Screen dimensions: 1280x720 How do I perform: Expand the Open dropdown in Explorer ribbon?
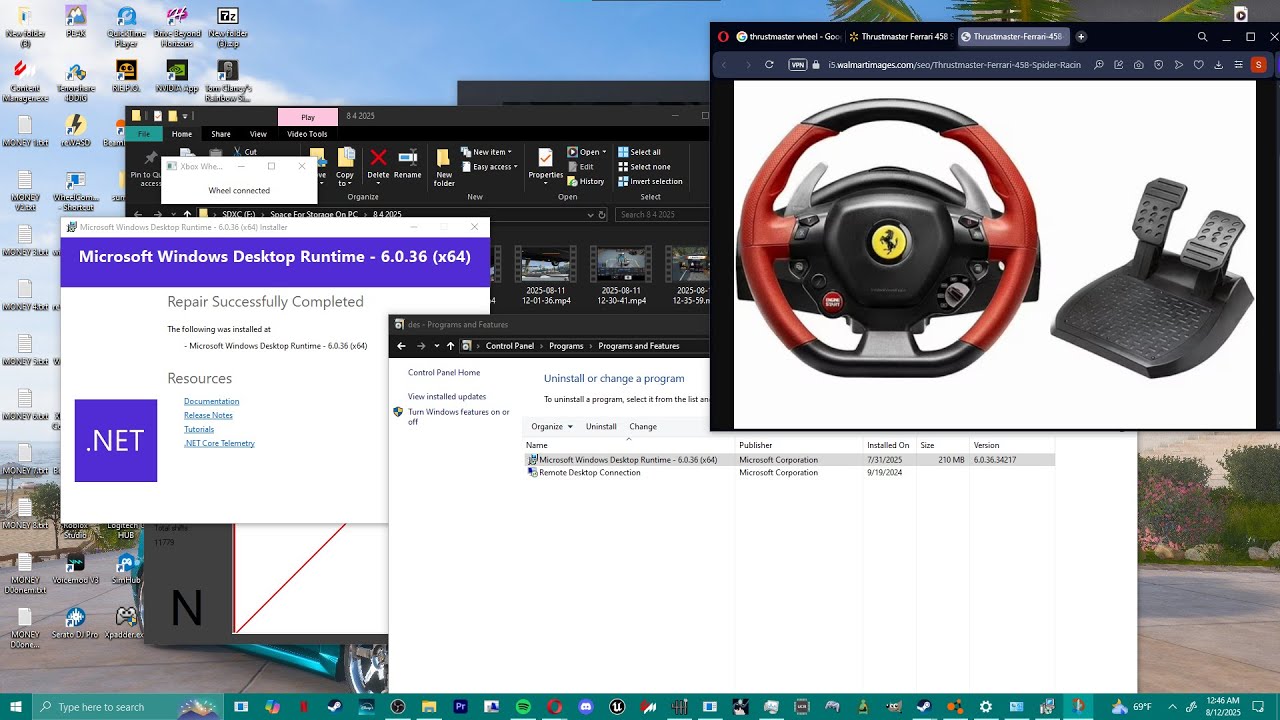587,152
